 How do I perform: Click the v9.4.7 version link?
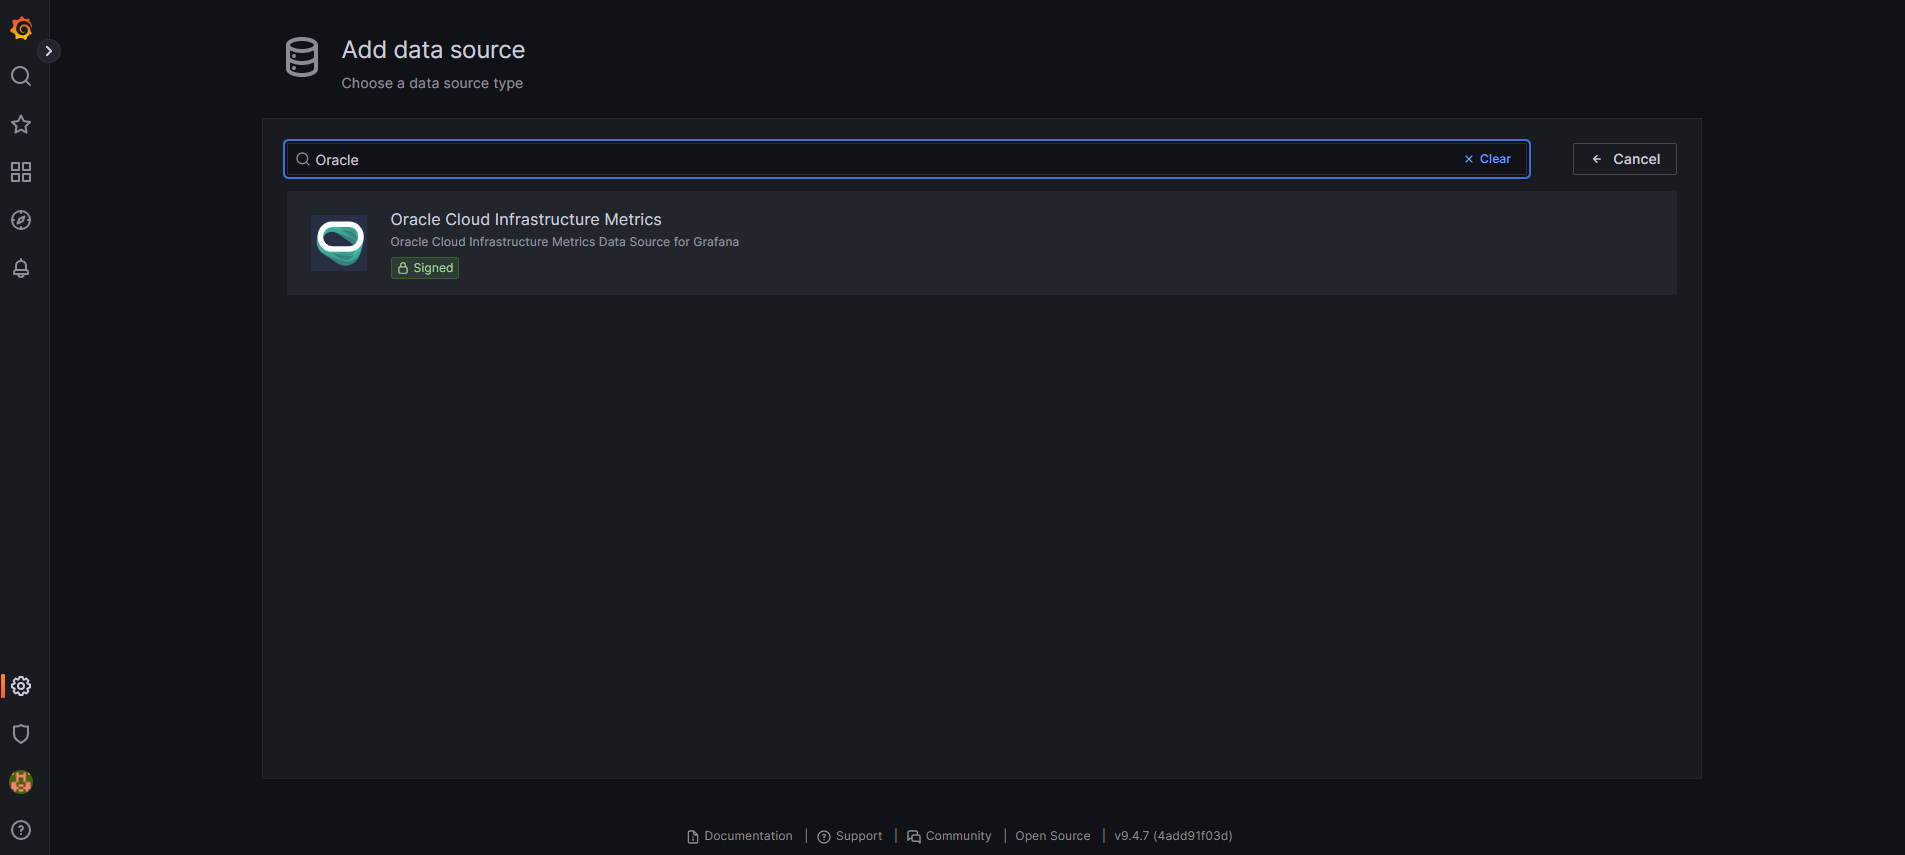(1173, 836)
